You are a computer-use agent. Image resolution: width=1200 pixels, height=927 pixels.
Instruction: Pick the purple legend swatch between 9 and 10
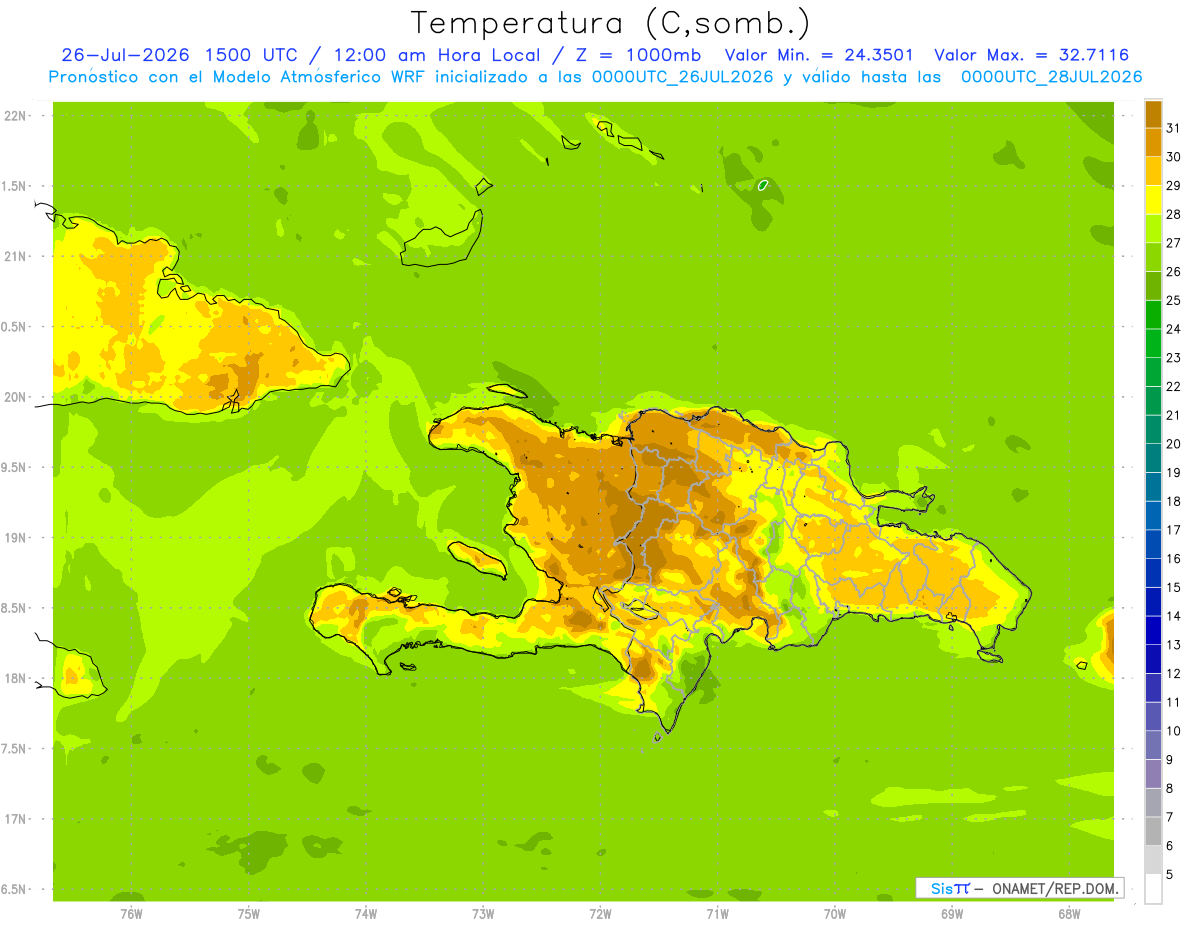pos(1153,745)
